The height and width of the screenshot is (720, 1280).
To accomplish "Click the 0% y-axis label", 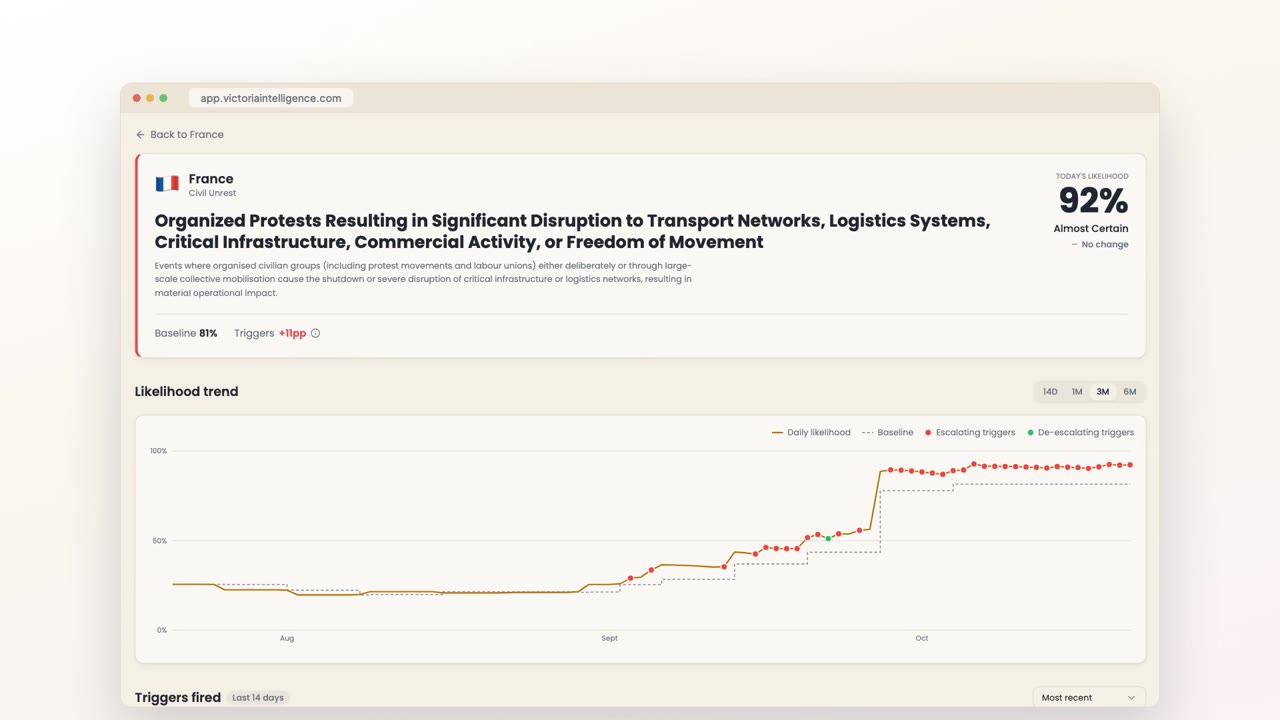I will [162, 630].
